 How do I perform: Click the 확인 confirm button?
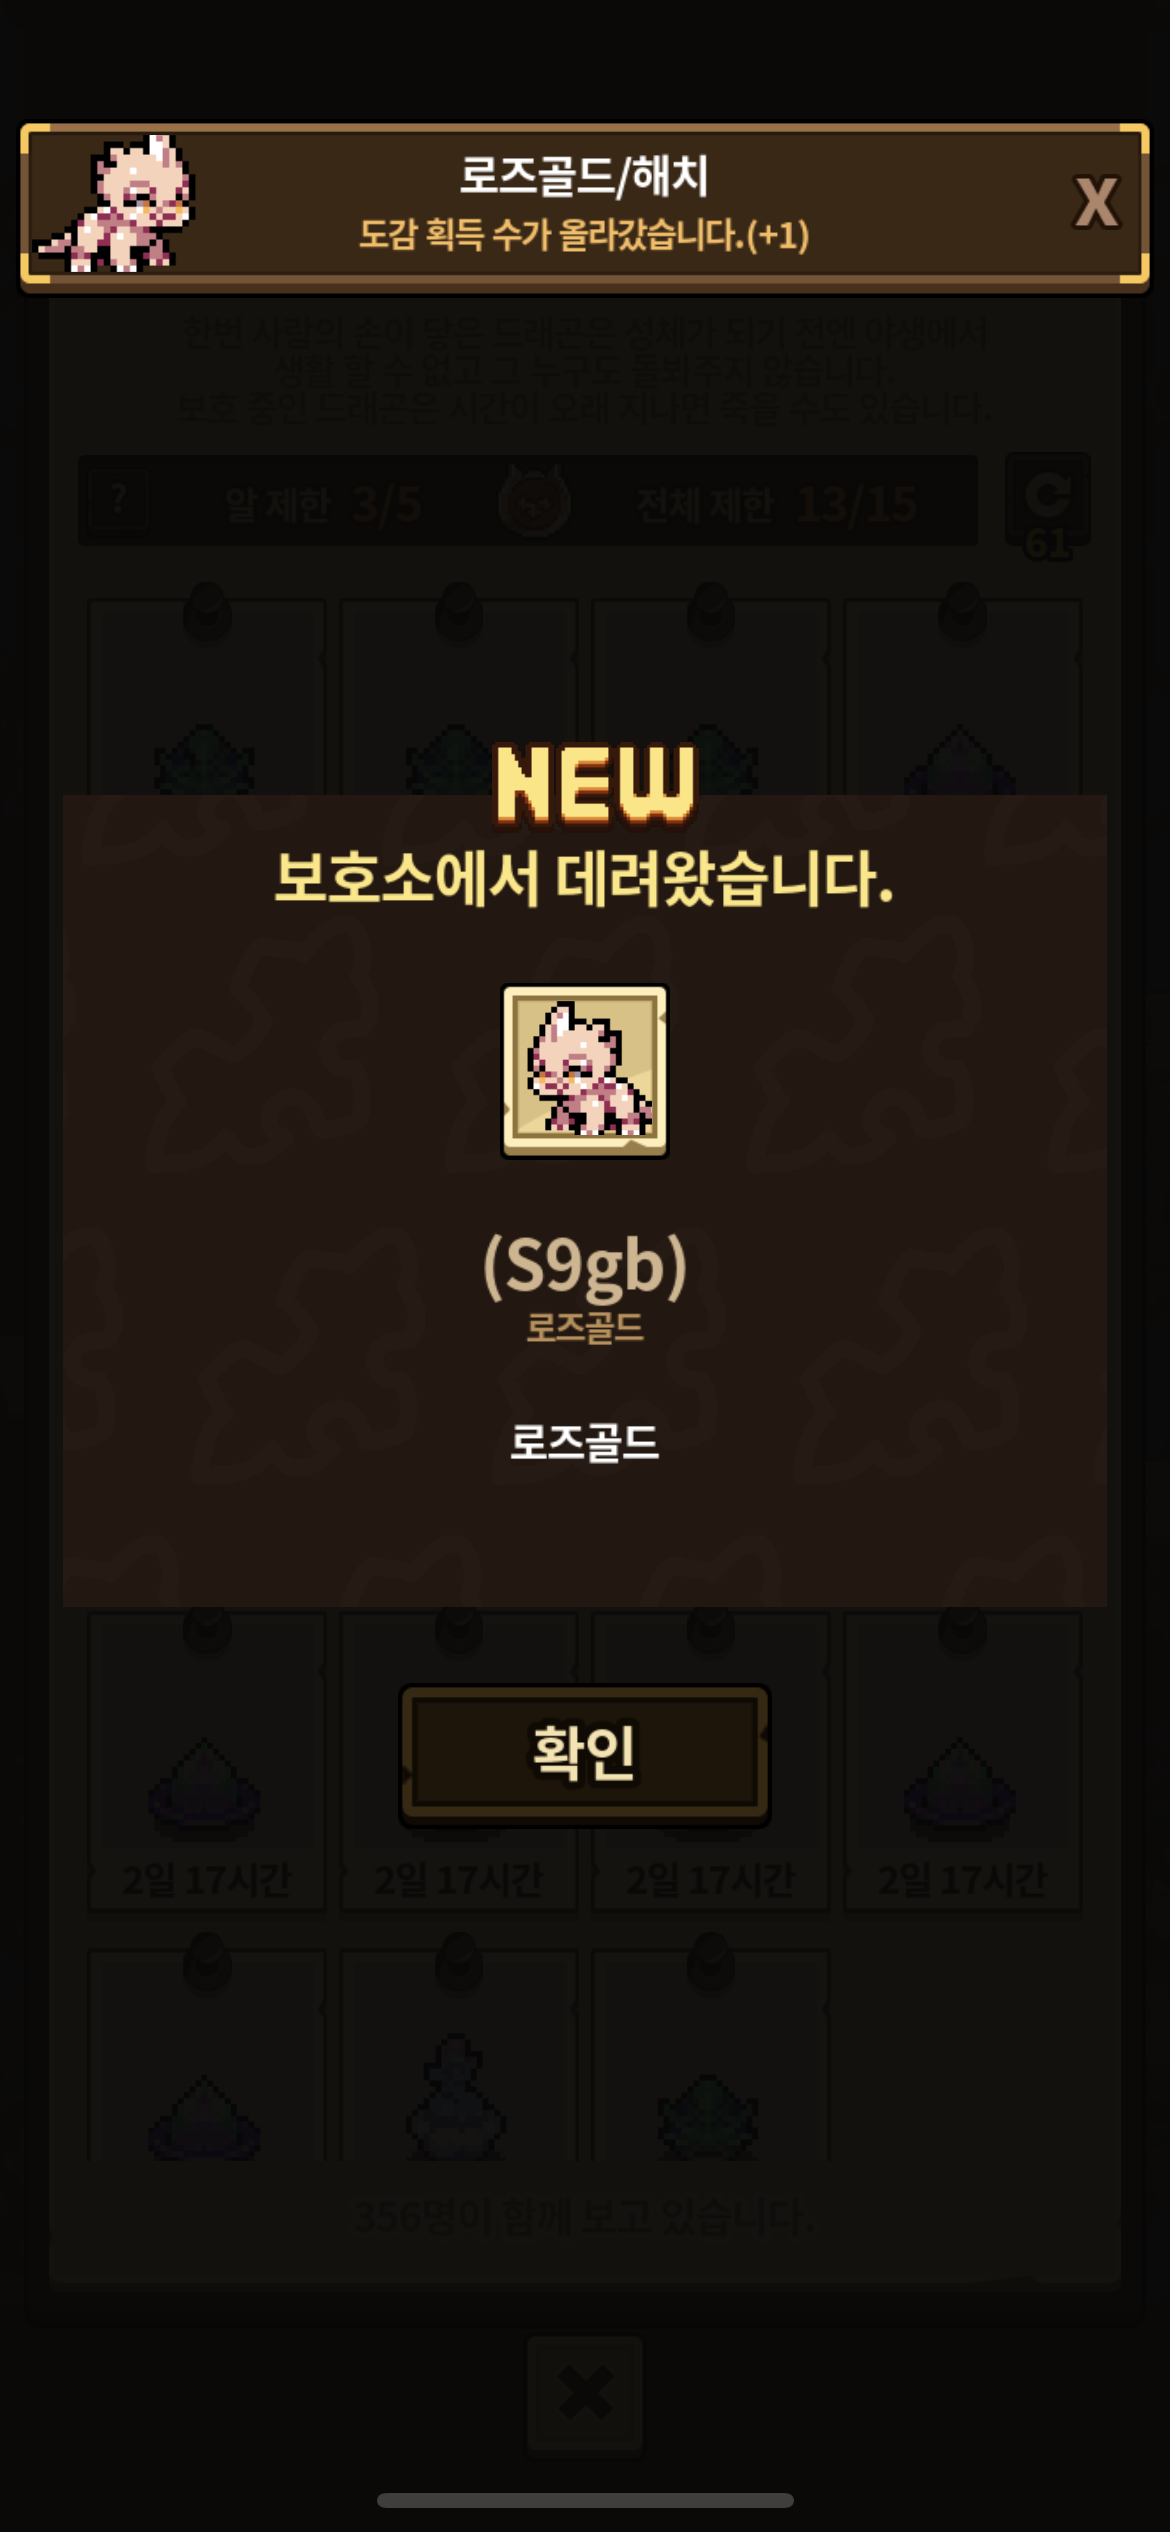pyautogui.click(x=585, y=1754)
